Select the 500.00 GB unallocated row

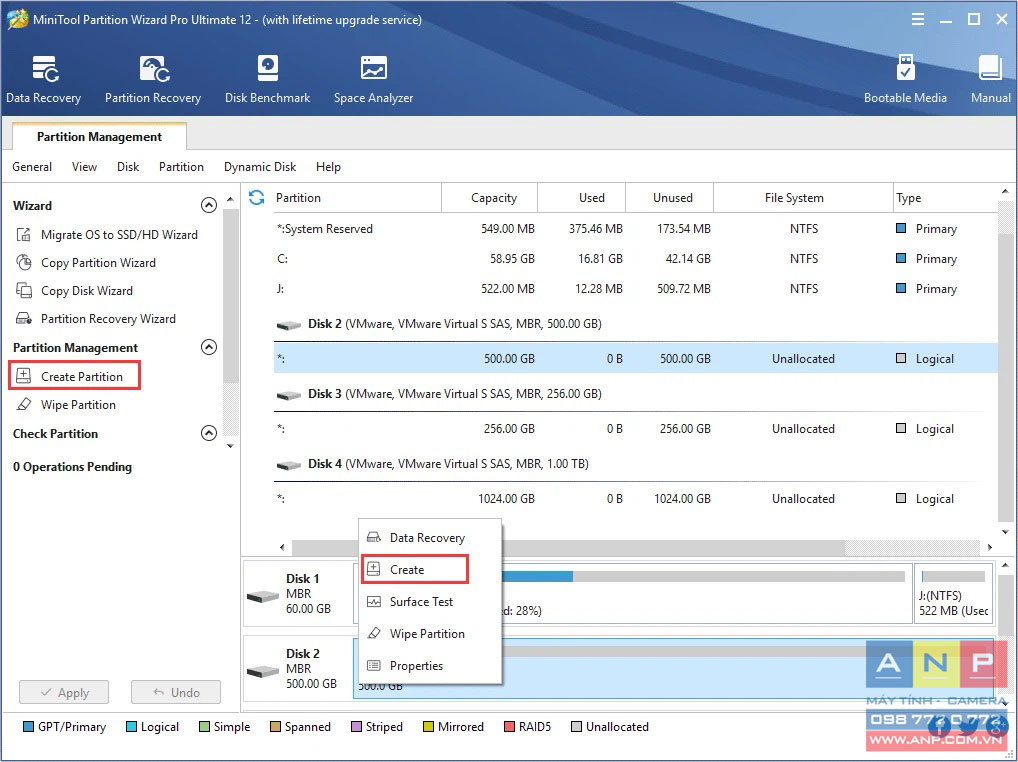(635, 358)
